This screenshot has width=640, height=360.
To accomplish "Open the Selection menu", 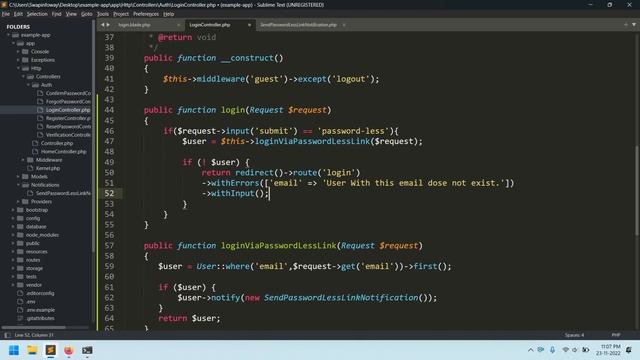I will point(37,14).
